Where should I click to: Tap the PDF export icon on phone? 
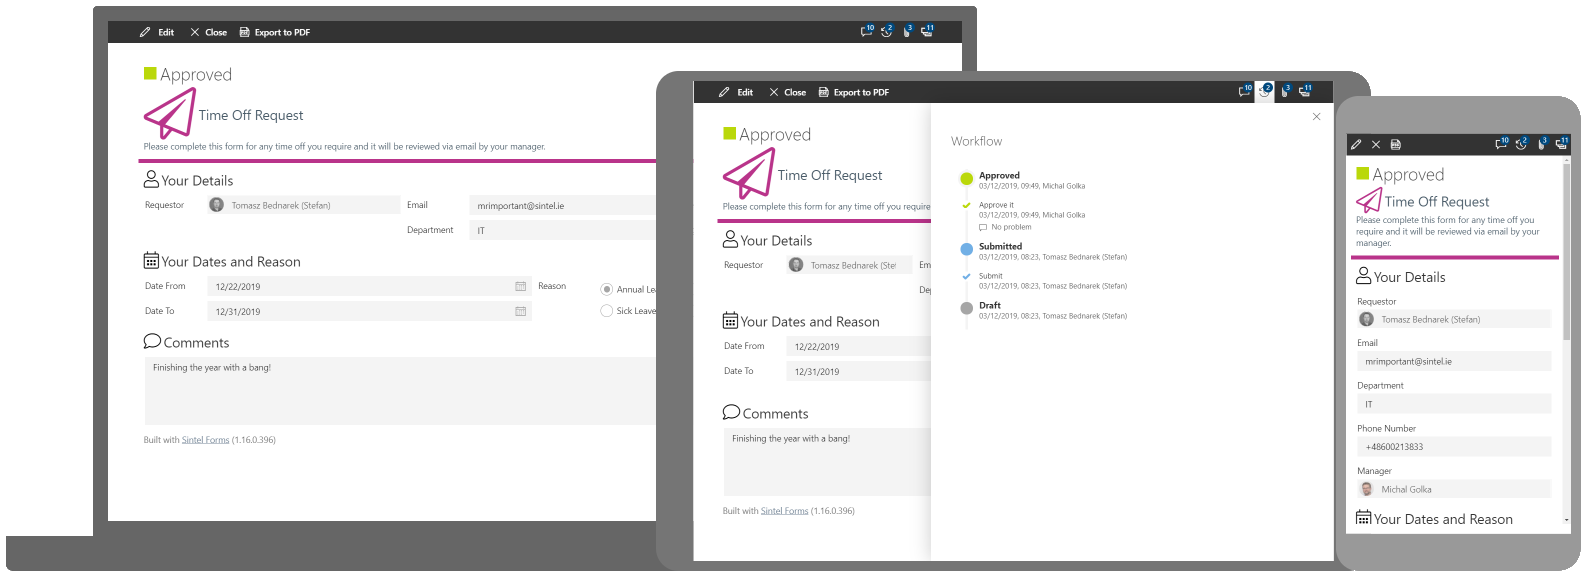coord(1396,145)
